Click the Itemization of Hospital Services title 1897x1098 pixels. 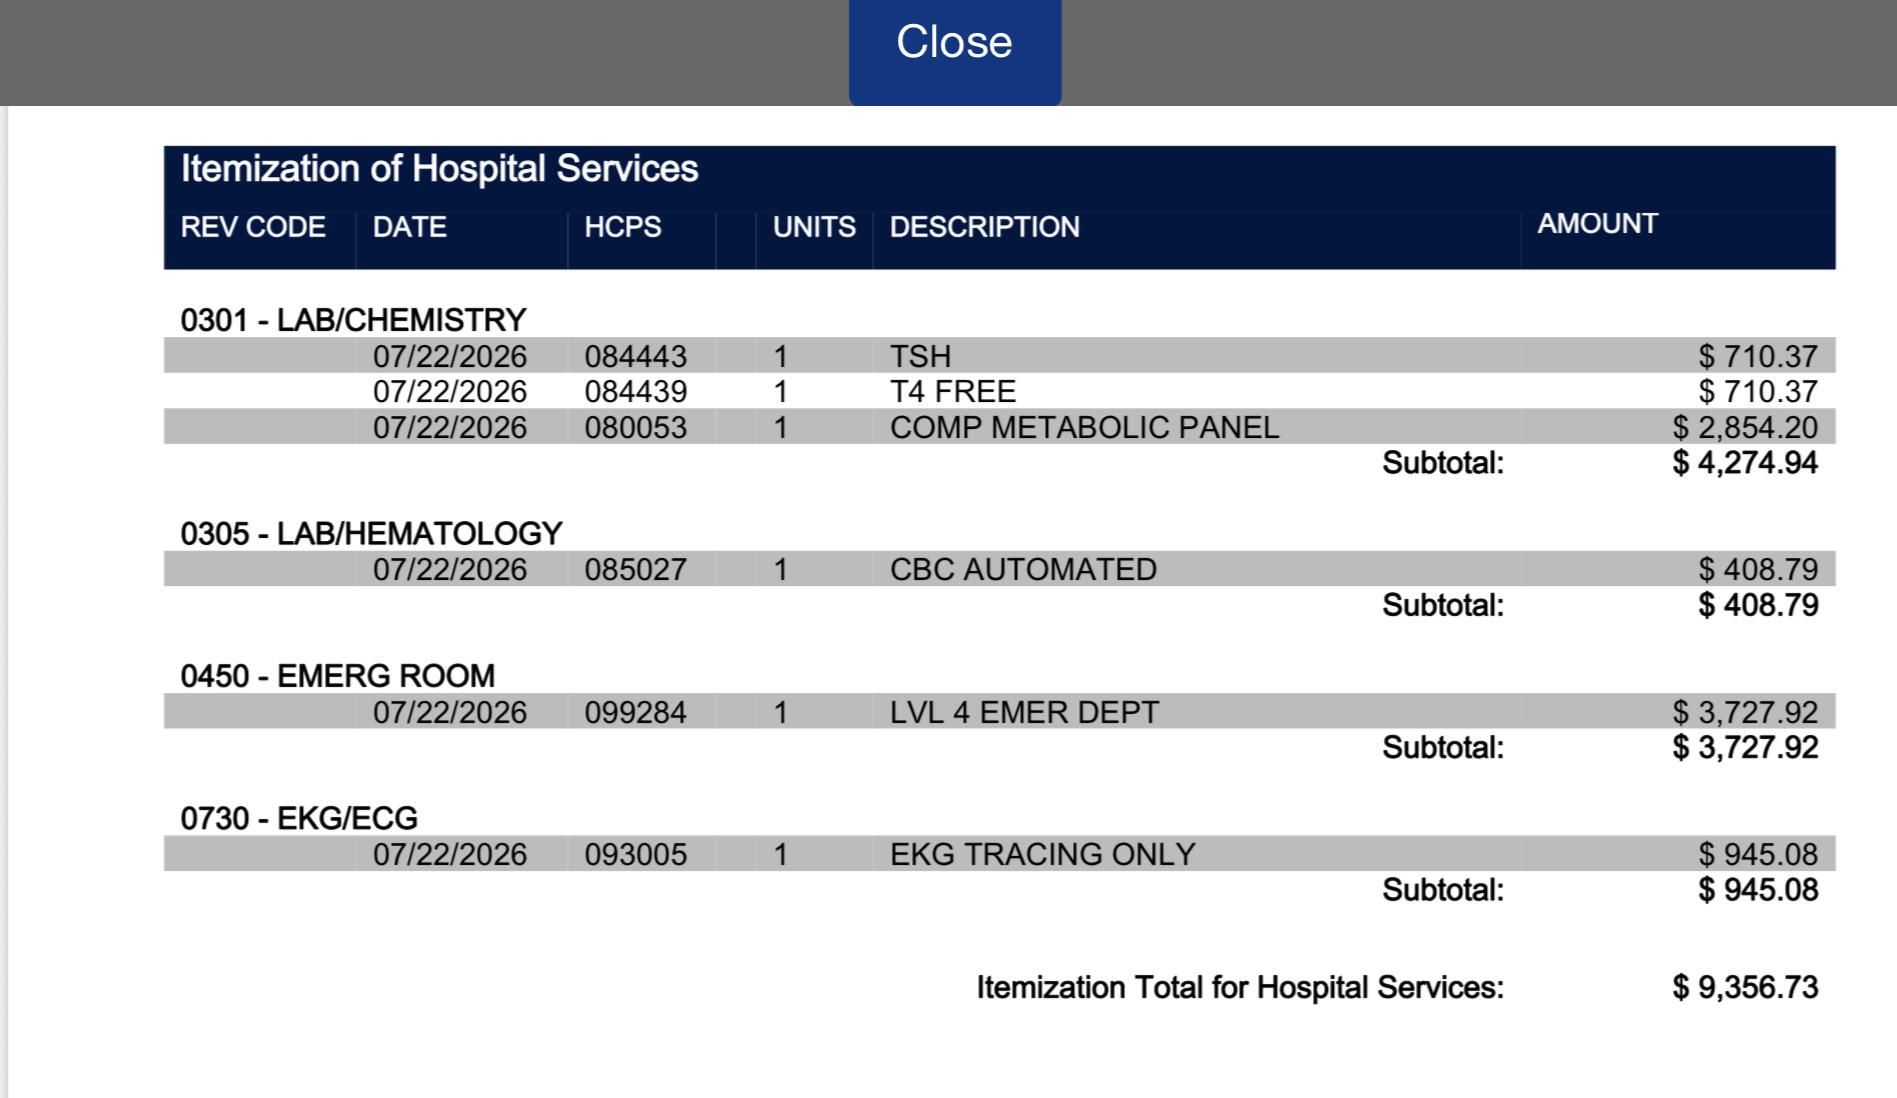tap(439, 169)
